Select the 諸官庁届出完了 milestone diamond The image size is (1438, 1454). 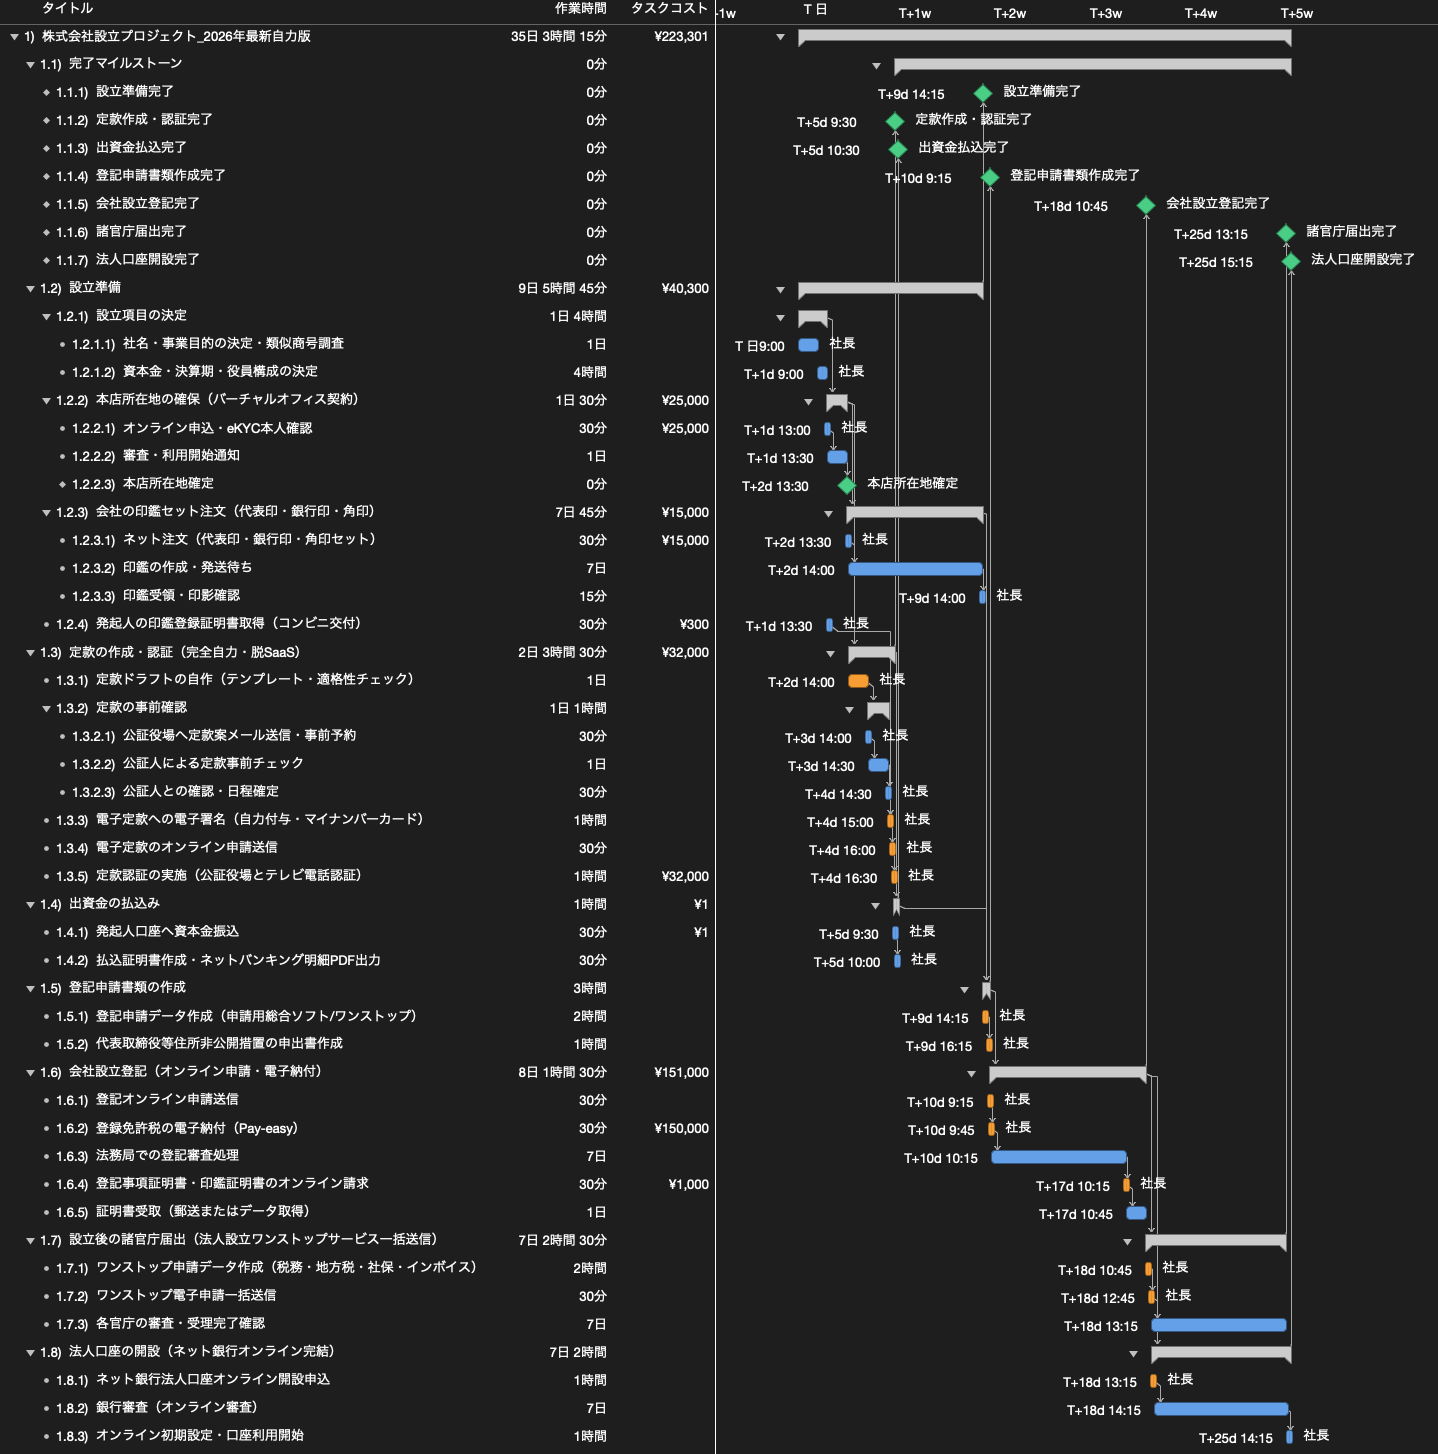1286,233
